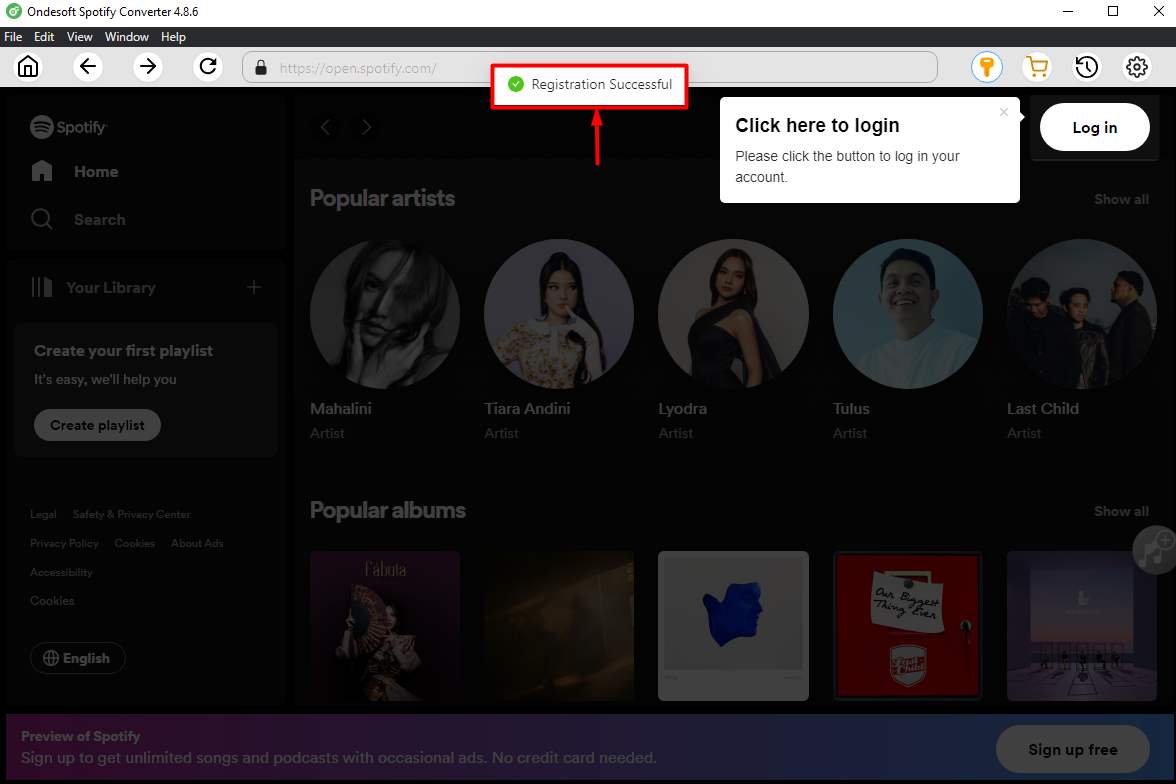Open the File menu
Screen dimensions: 1176x784
[x=13, y=37]
